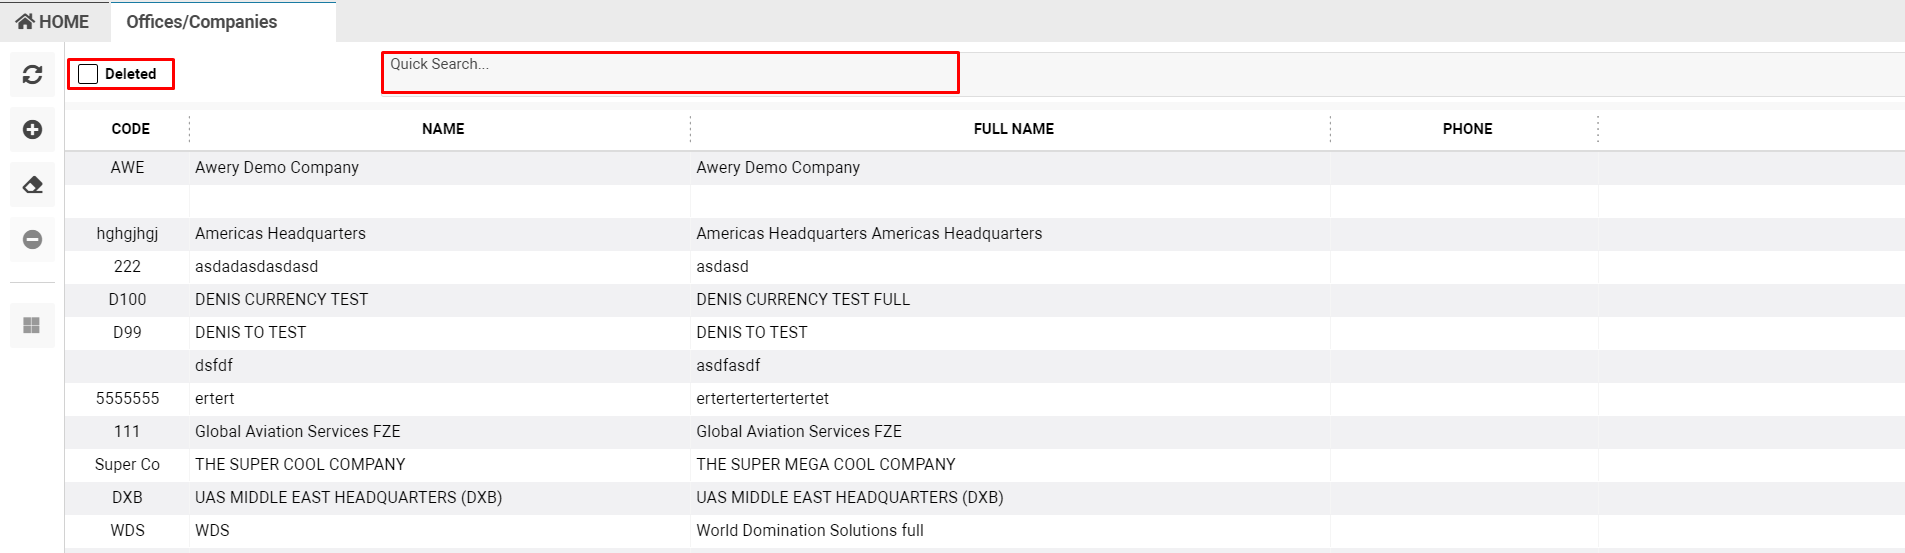Click the refresh icon in sidebar
Viewport: 1905px width, 553px height.
[x=32, y=75]
